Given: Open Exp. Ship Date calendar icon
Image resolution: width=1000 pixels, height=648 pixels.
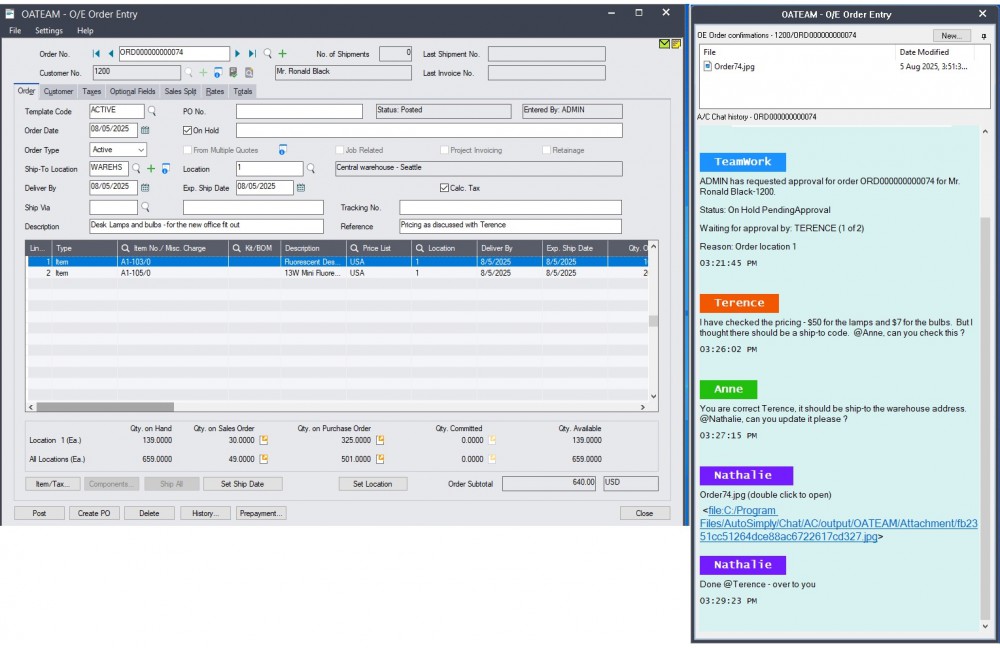Looking at the screenshot, I should (301, 188).
